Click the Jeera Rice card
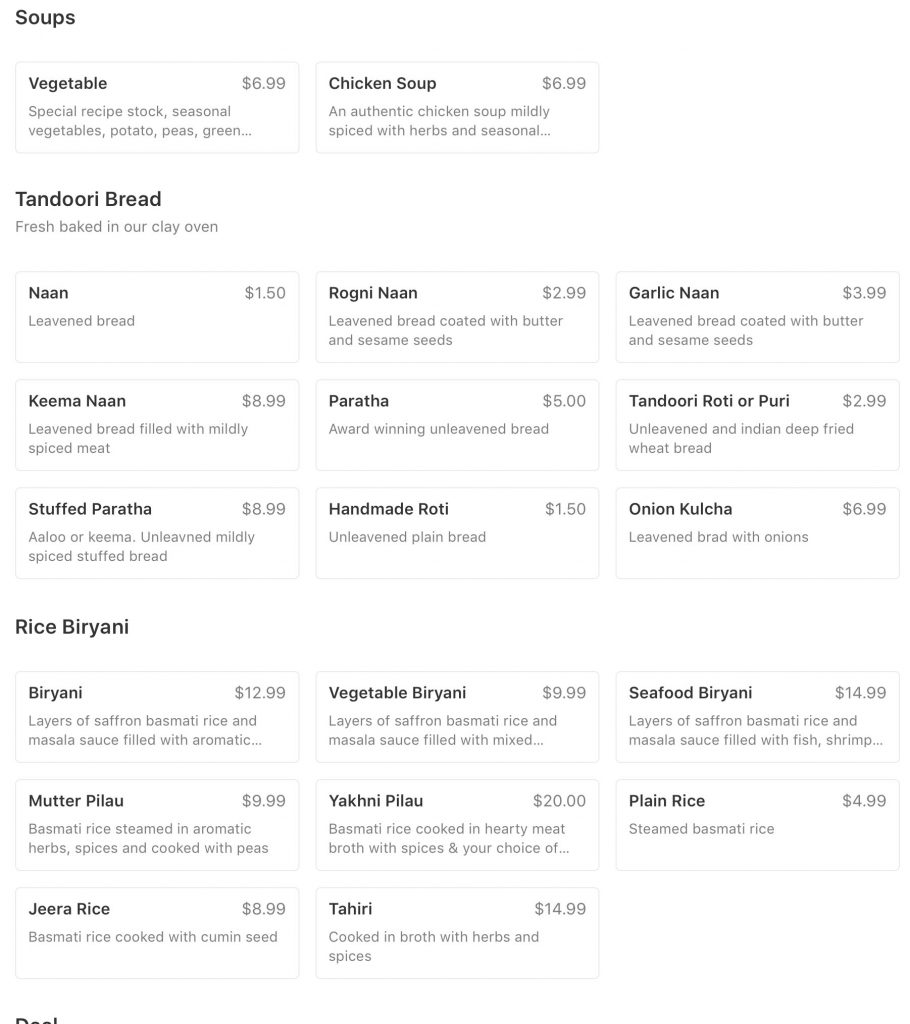 157,933
